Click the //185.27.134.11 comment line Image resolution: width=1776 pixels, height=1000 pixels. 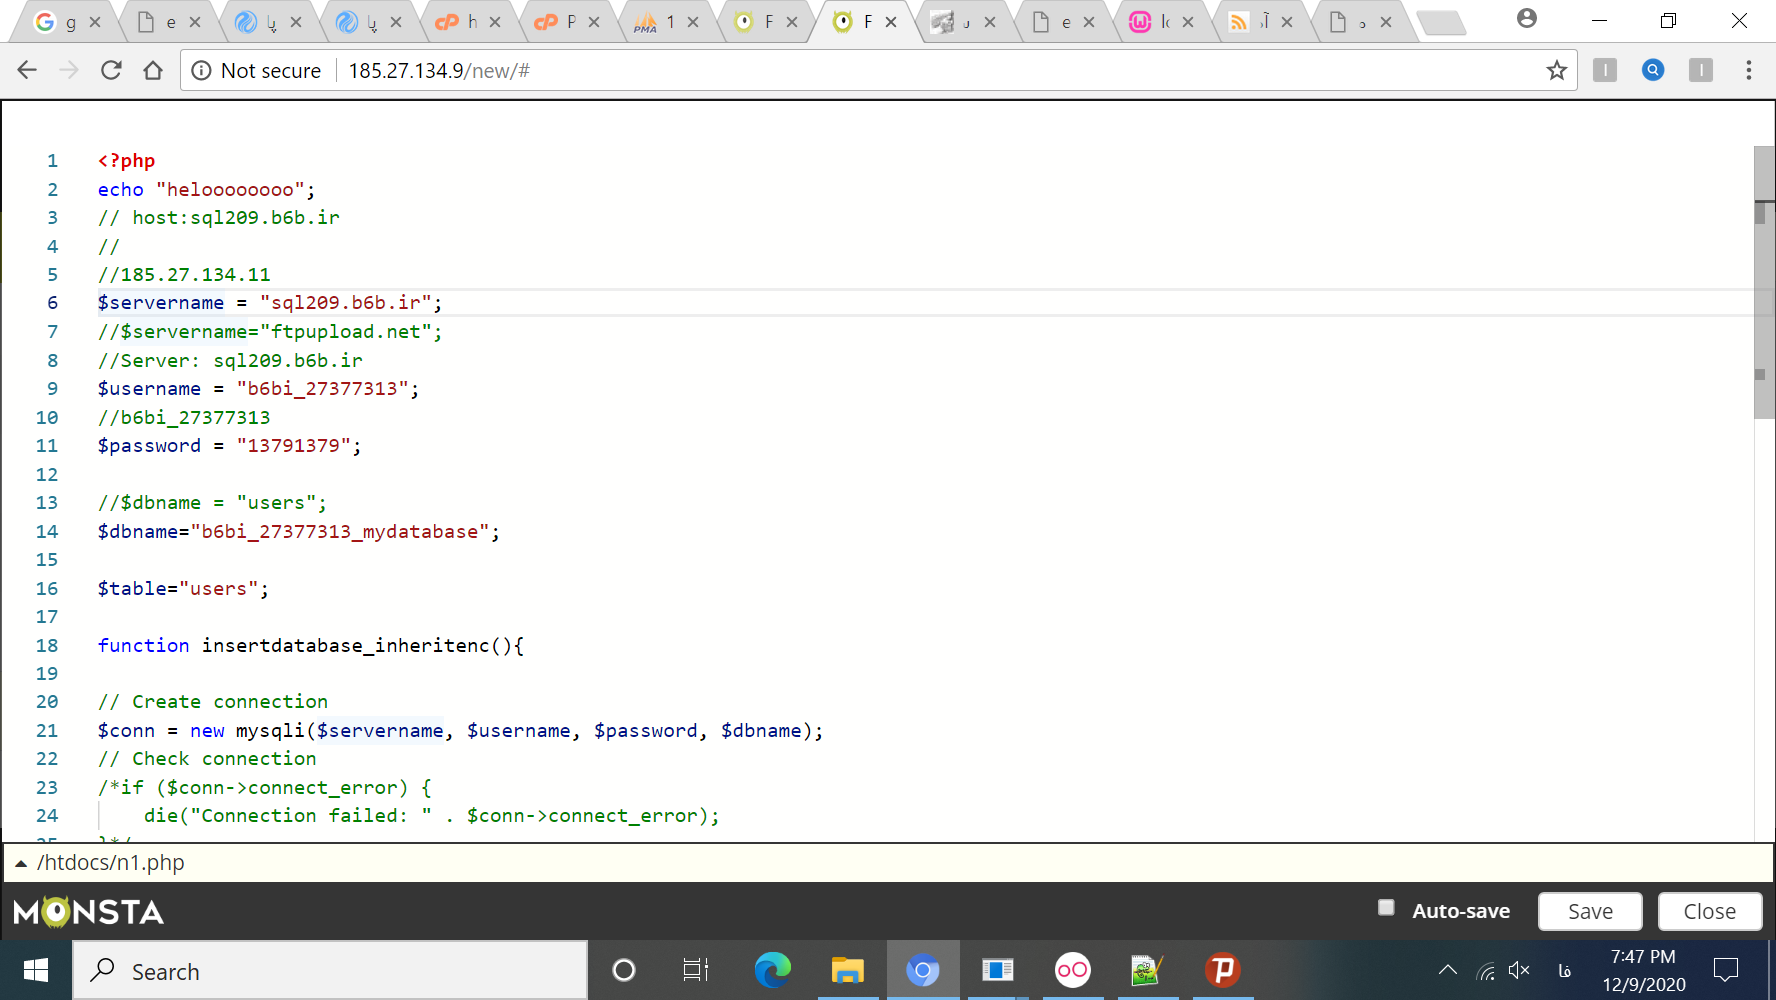tap(184, 275)
